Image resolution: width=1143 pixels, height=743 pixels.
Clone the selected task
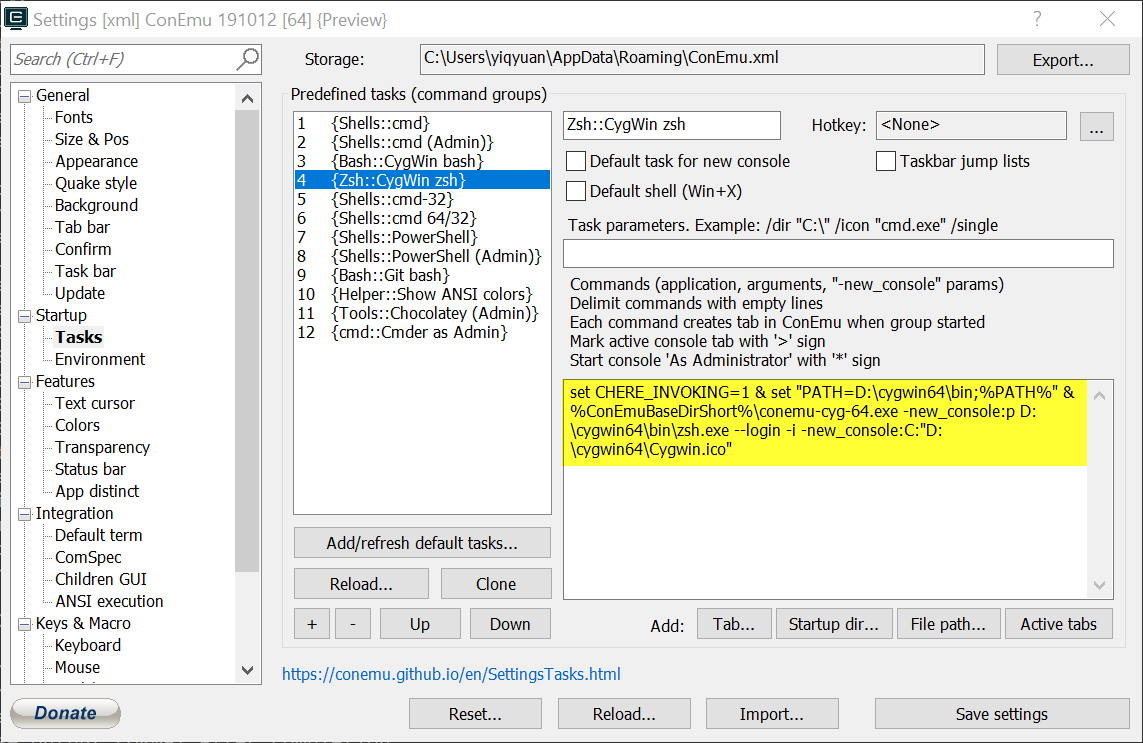click(x=496, y=583)
